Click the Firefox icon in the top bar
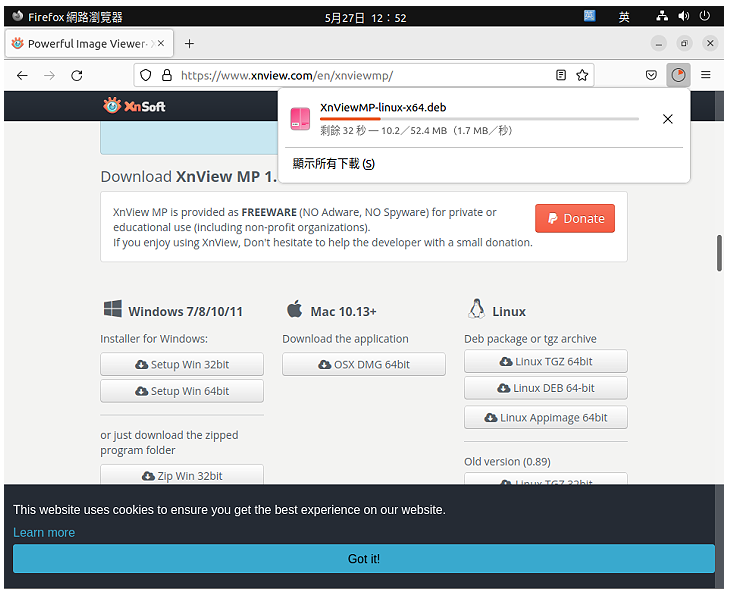Image resolution: width=736 pixels, height=592 pixels. (x=18, y=16)
